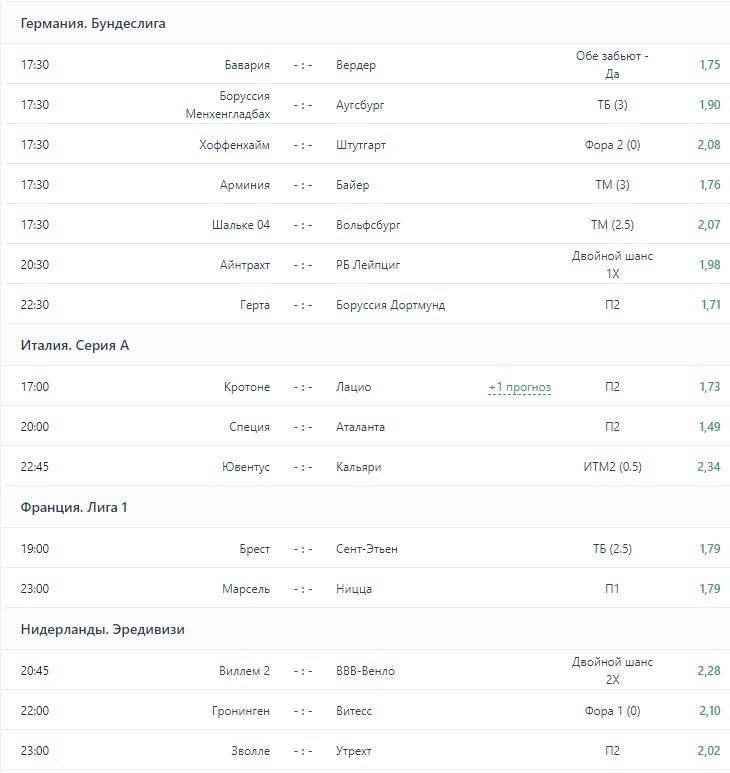Click the "+1 прогноз" link
This screenshot has height=773, width=730.
[519, 387]
